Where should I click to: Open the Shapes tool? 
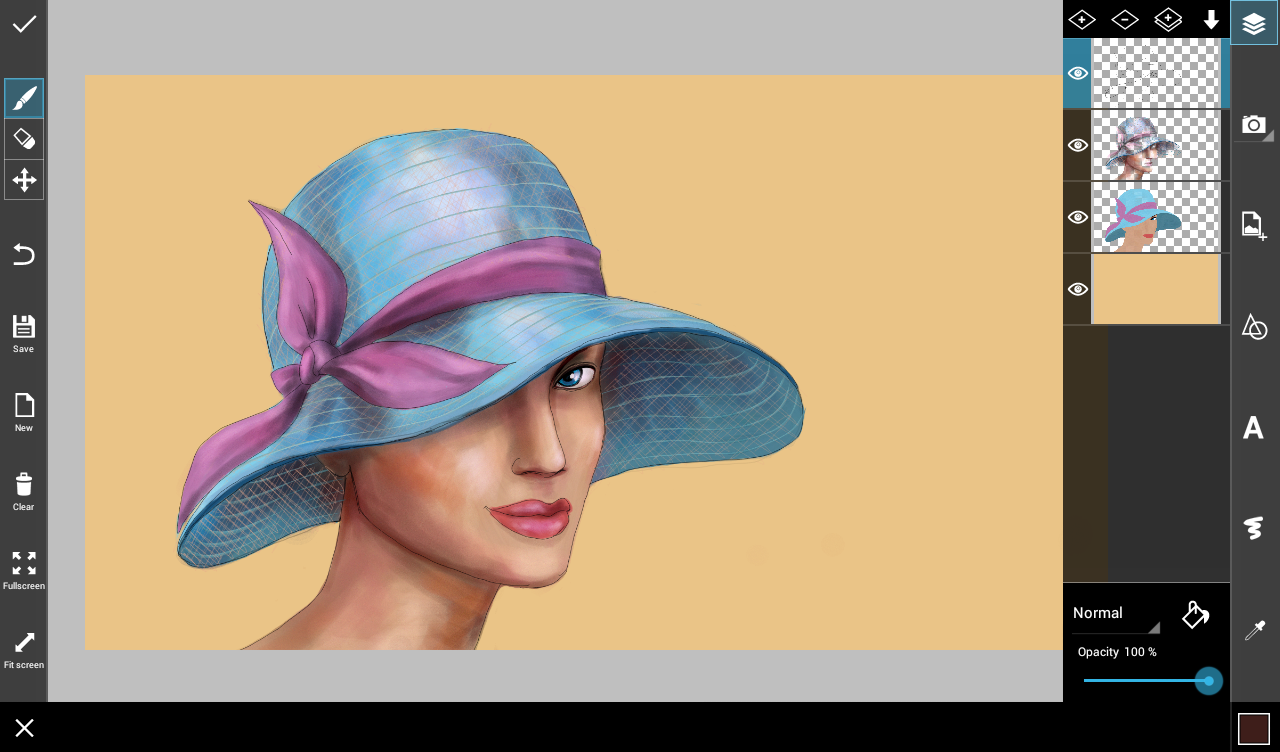1254,327
